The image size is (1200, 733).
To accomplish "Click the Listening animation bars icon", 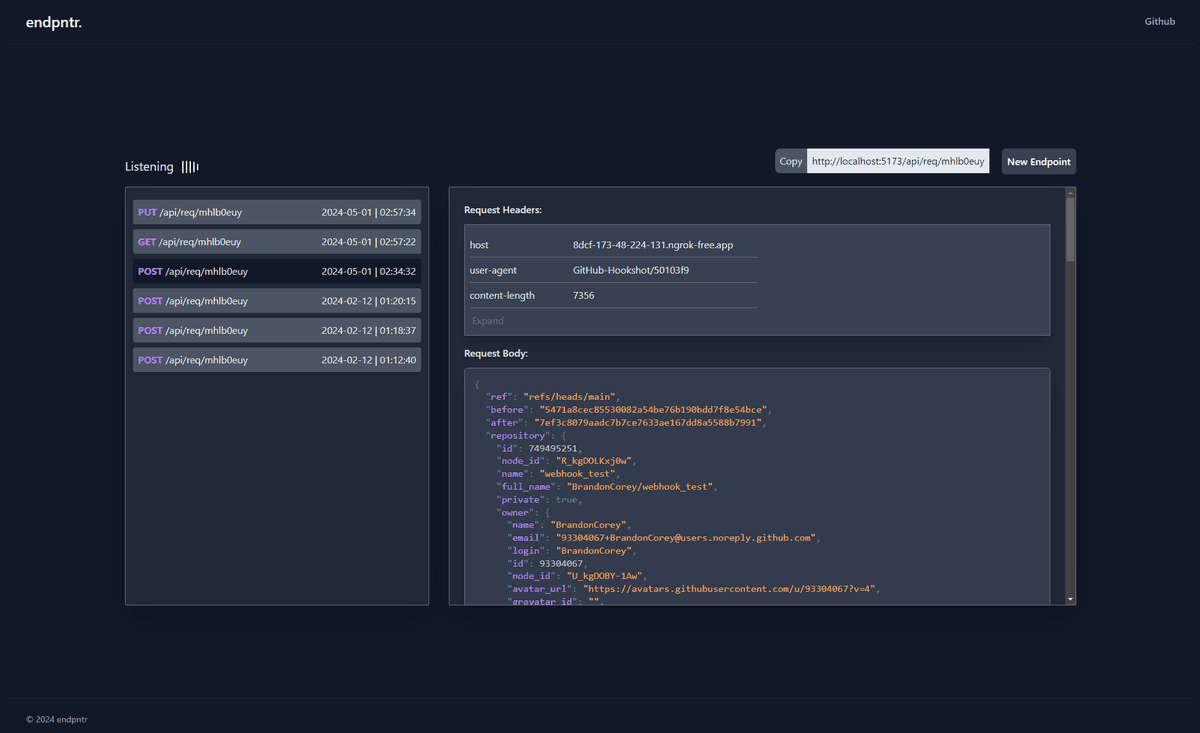I will 190,167.
